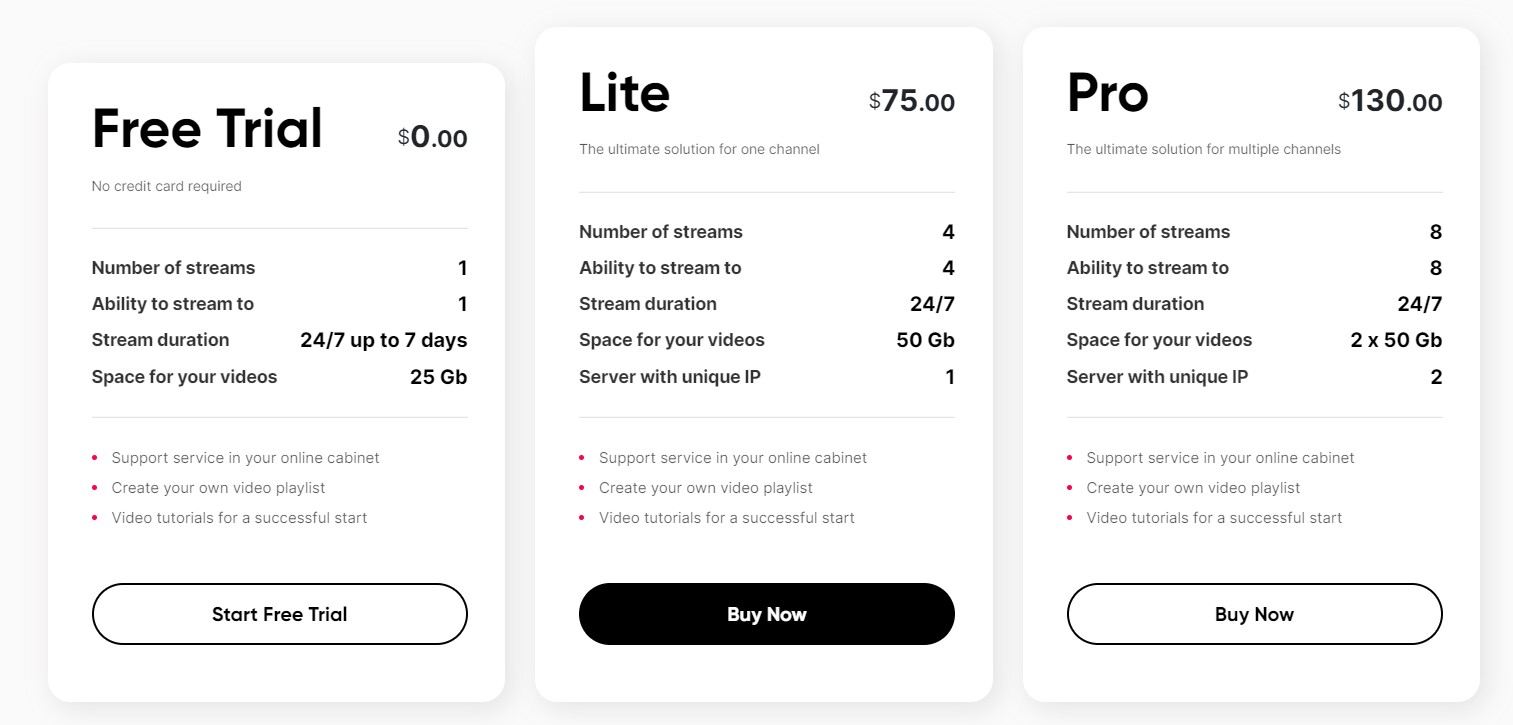This screenshot has width=1513, height=725.
Task: Click Free Trial 'Create your own video playlist'
Action: click(x=218, y=488)
